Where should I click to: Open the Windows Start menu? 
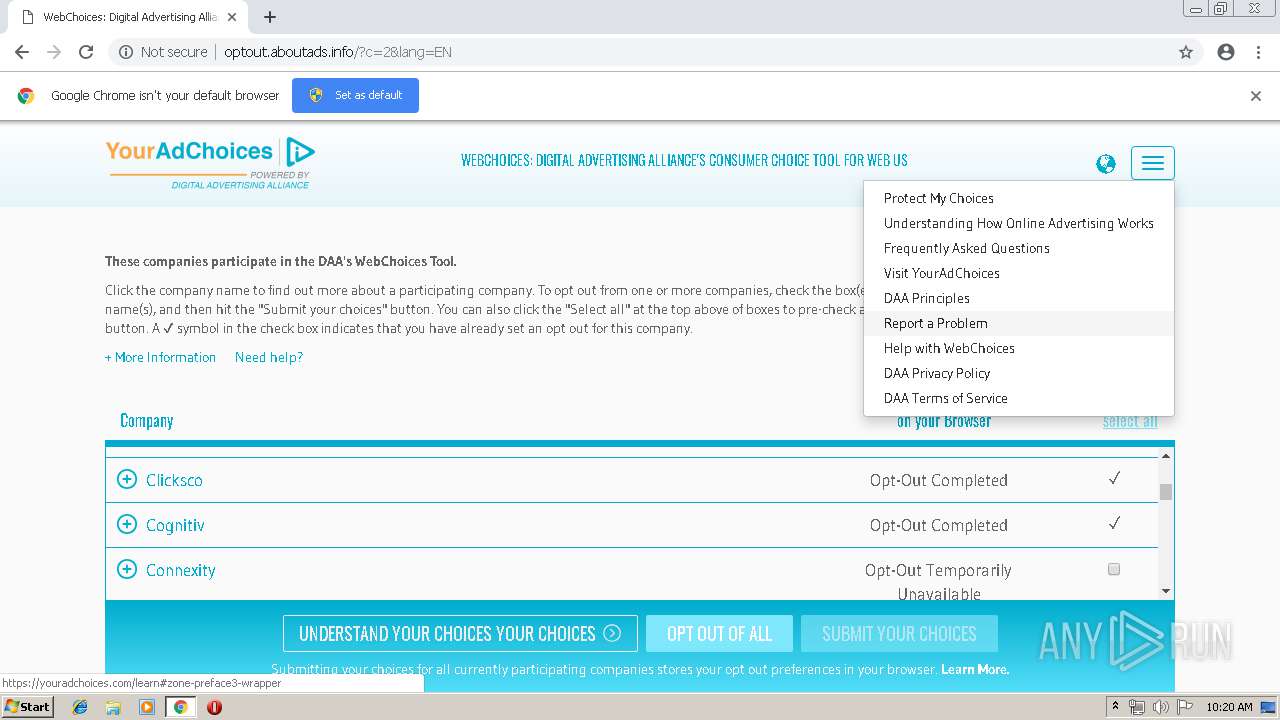27,707
